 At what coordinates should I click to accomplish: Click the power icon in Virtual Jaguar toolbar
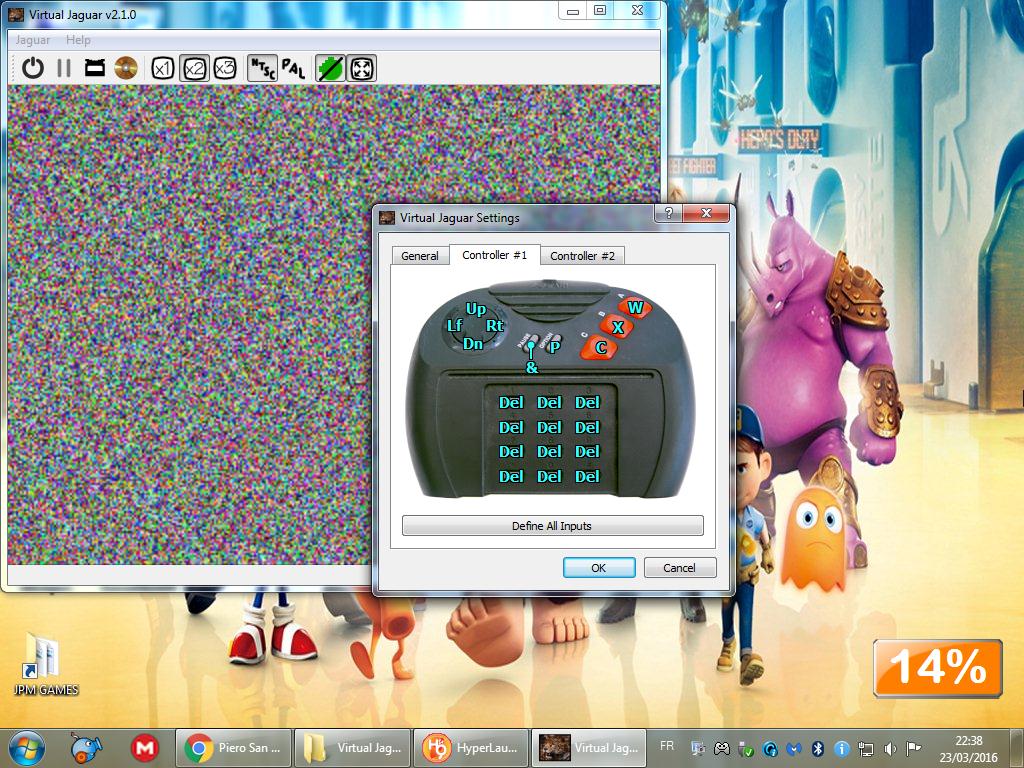click(32, 68)
